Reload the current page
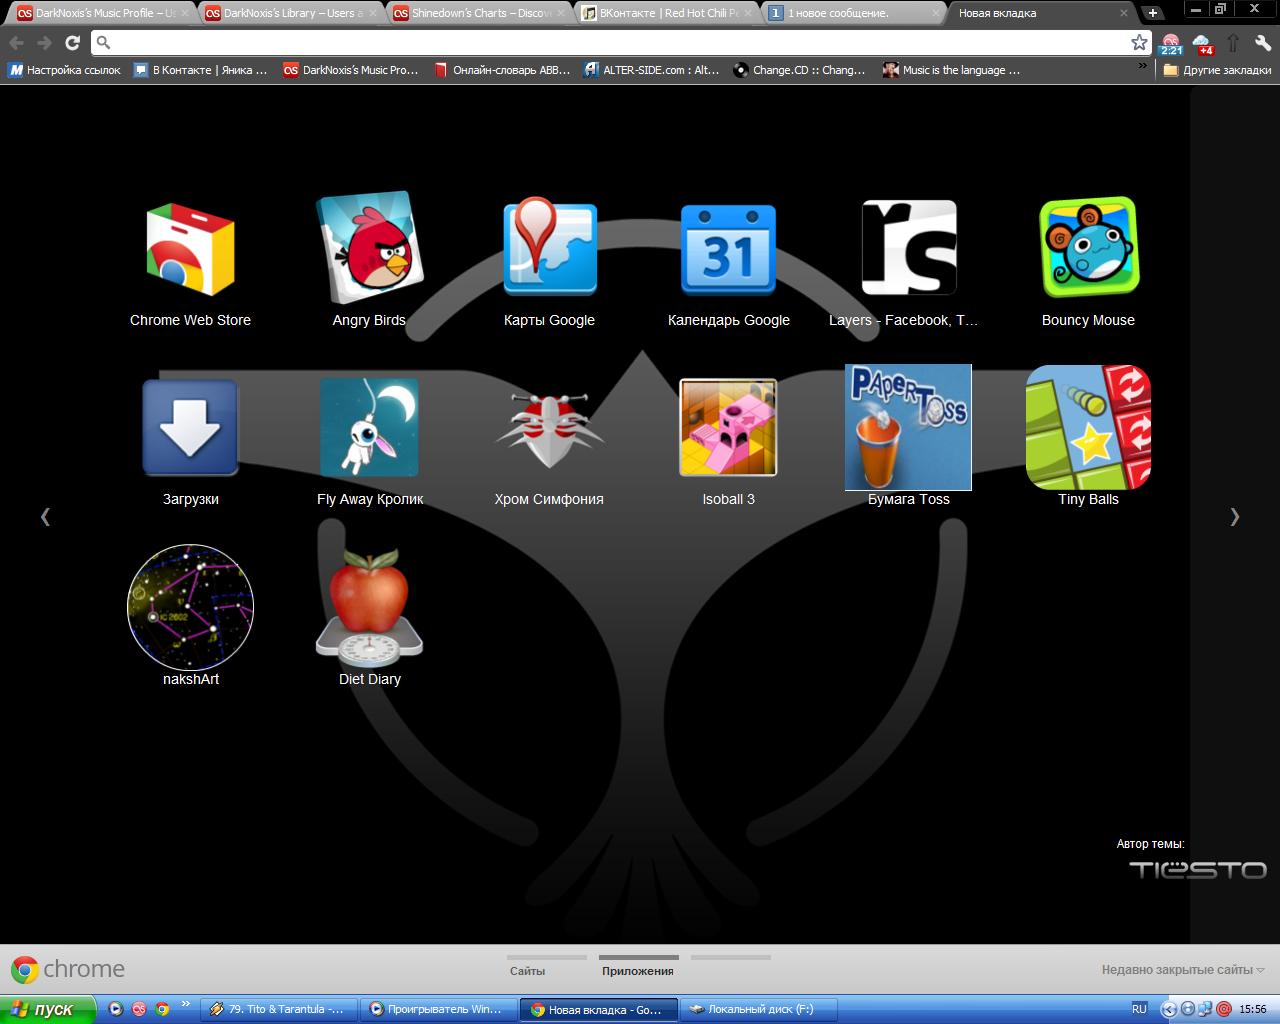1280x1024 pixels. (x=72, y=42)
